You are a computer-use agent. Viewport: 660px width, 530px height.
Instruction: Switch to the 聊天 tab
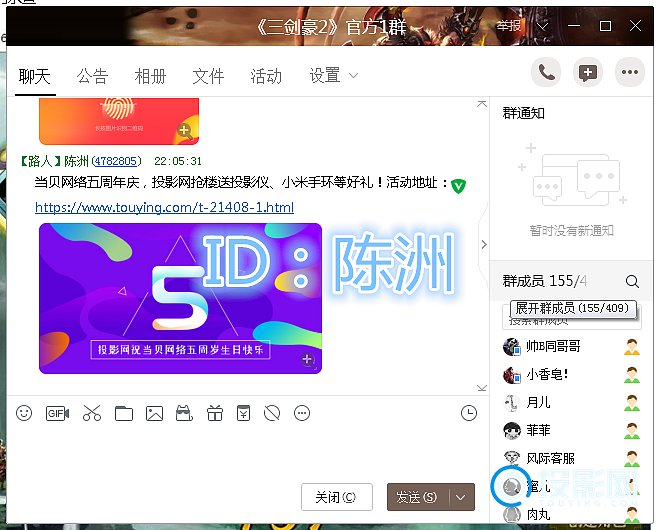click(x=35, y=77)
